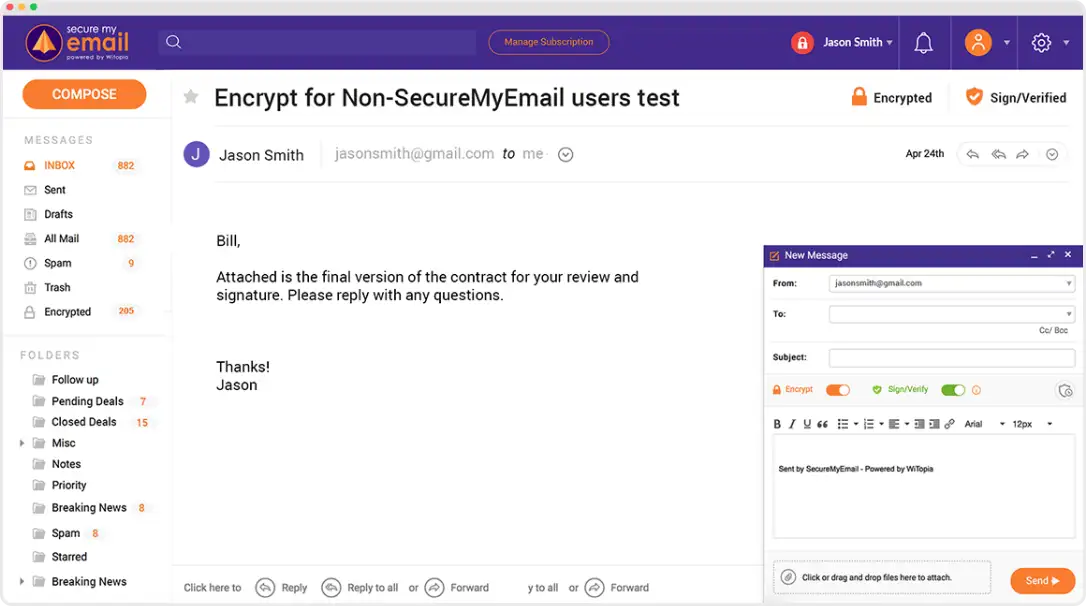
Task: Apply blockquote formatting in the compose window
Action: click(x=822, y=423)
